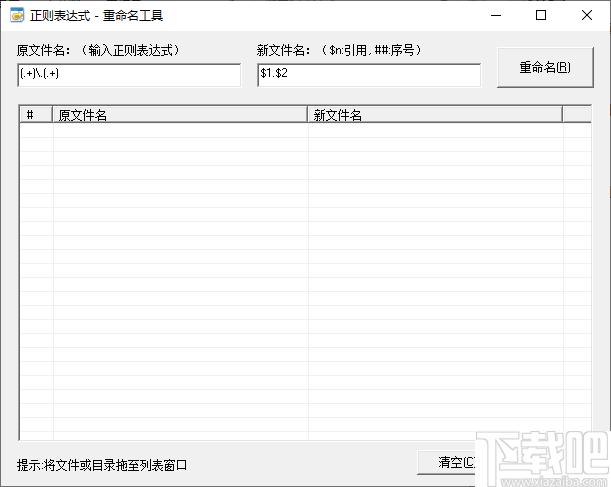Click the first empty row under the 新文件名 column
This screenshot has width=611, height=487.
click(x=435, y=131)
